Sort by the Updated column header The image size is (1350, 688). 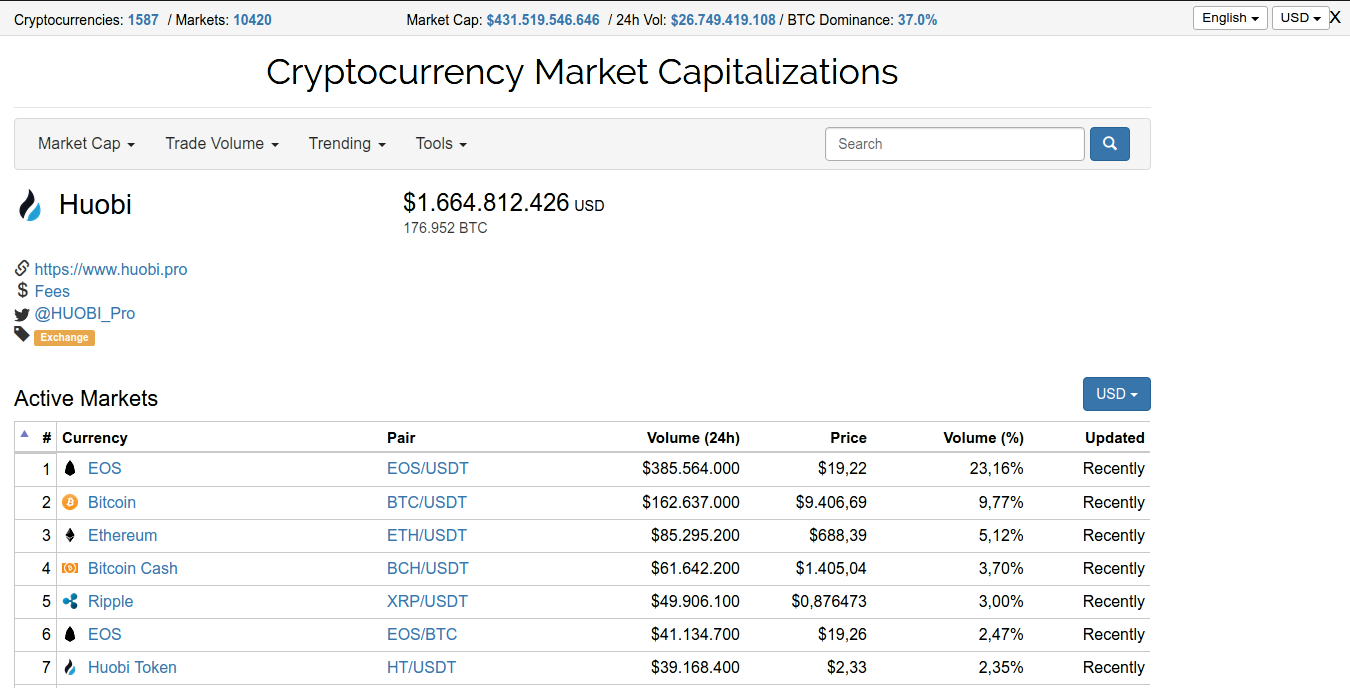tap(1115, 438)
